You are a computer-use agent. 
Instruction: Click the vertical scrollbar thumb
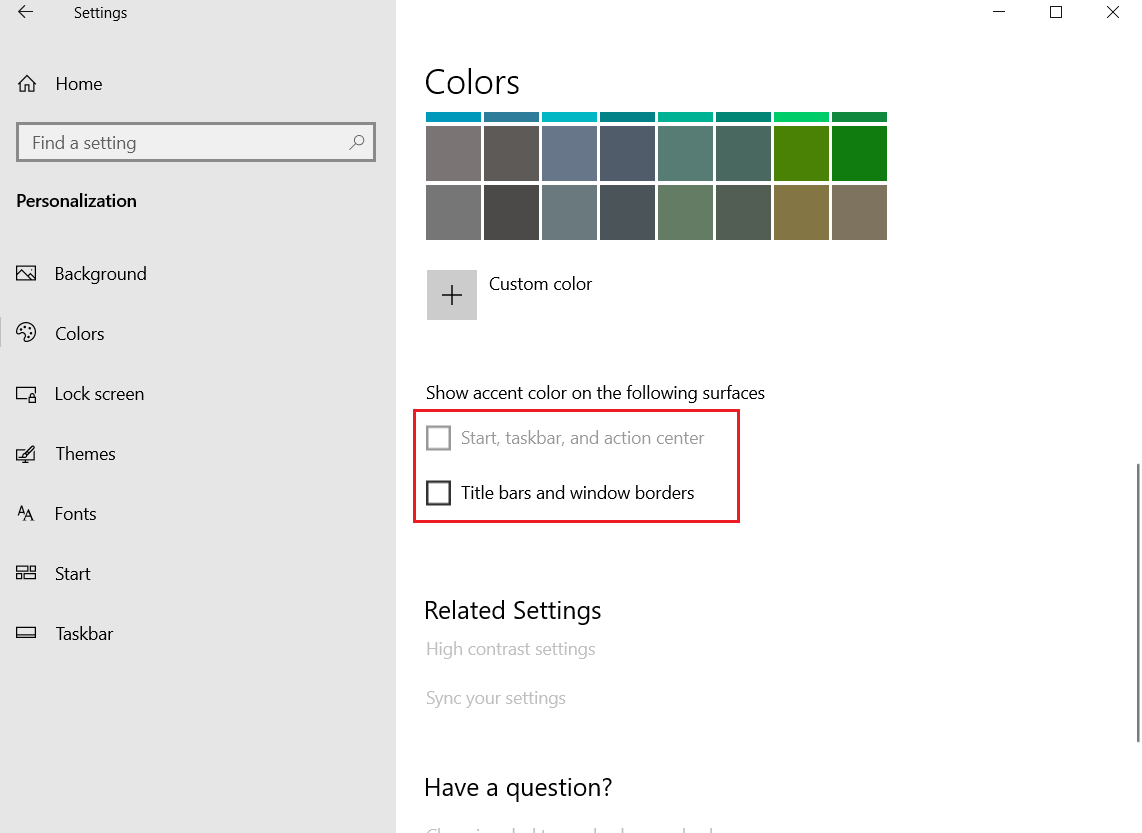(x=1138, y=602)
